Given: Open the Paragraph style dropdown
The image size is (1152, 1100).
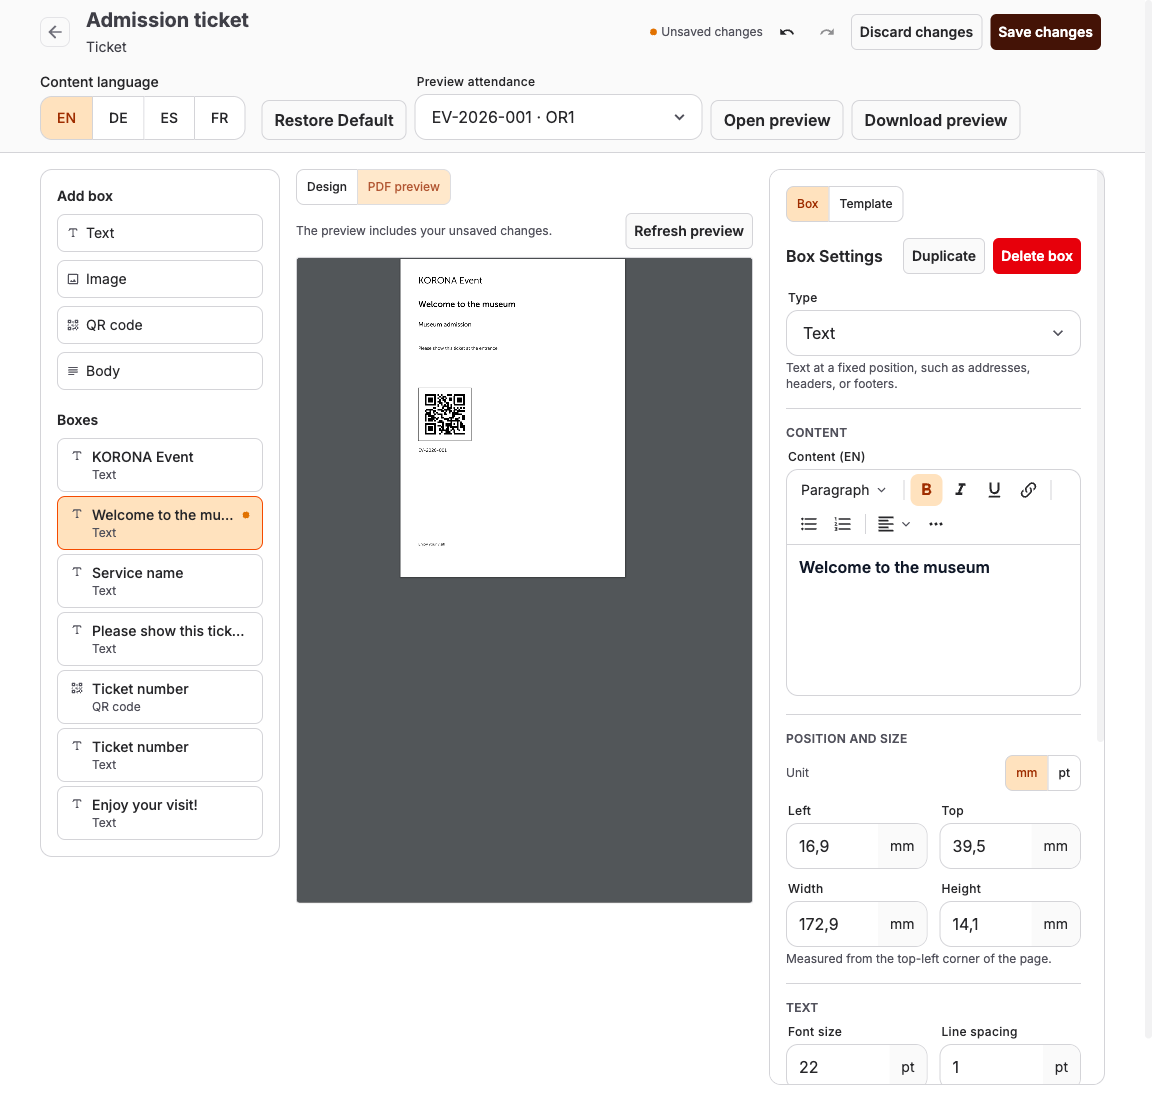Looking at the screenshot, I should tap(843, 490).
